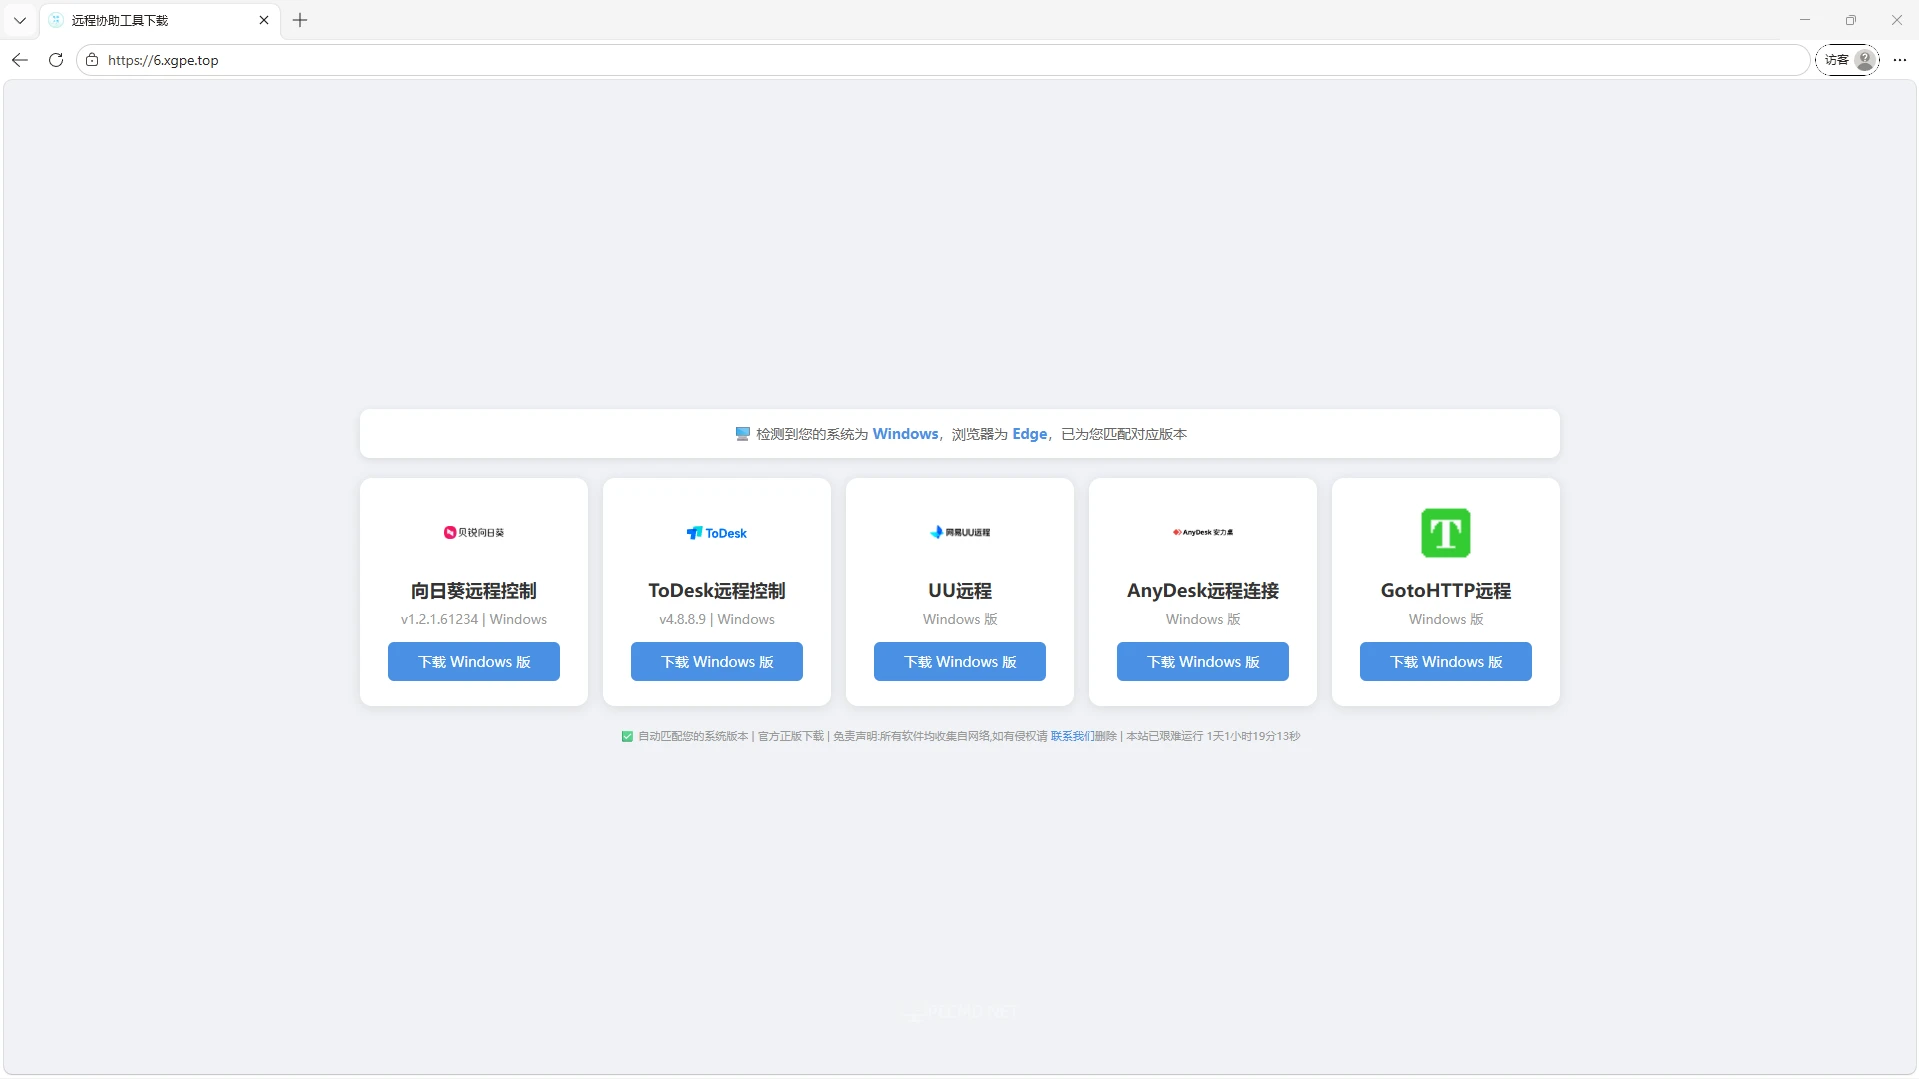
Task: Download ToDesk远程控制 Windows version
Action: (x=717, y=662)
